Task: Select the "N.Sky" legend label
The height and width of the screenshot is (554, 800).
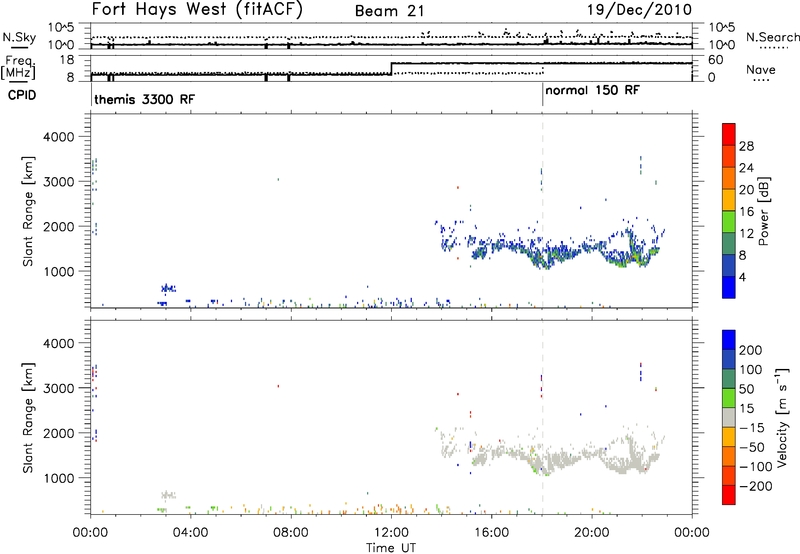Action: pos(19,37)
